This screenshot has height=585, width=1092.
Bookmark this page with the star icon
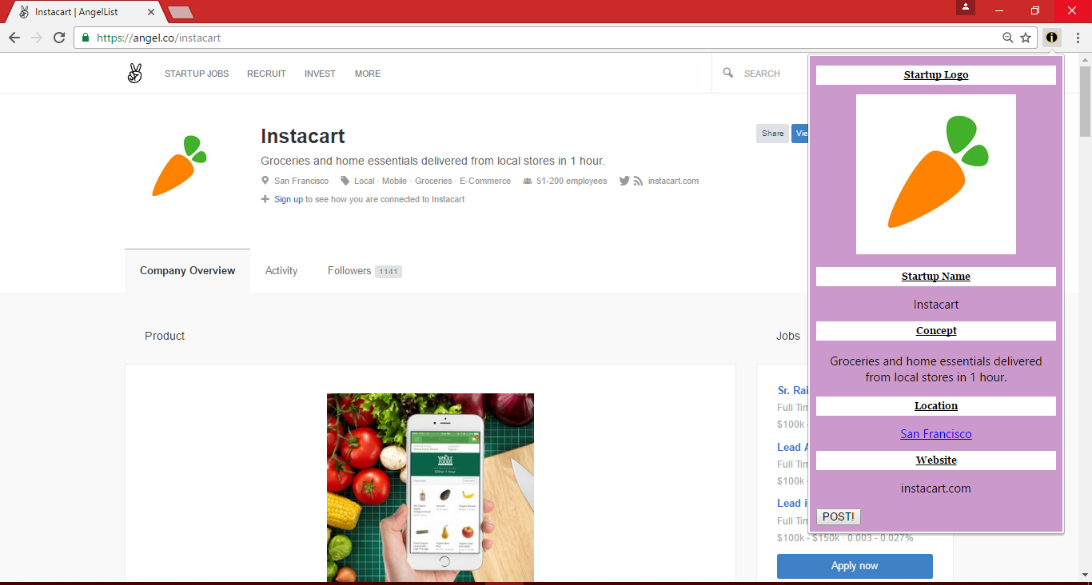click(x=1026, y=38)
